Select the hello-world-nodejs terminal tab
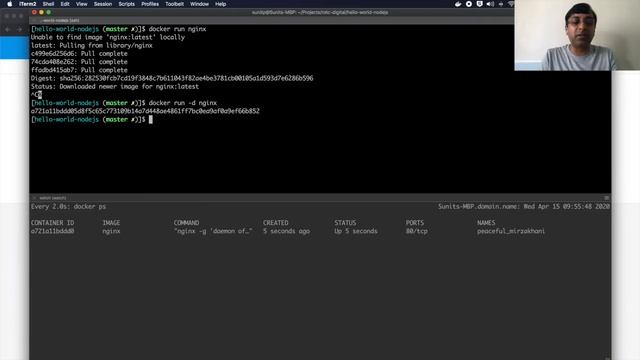640x360 pixels. pyautogui.click(x=60, y=20)
